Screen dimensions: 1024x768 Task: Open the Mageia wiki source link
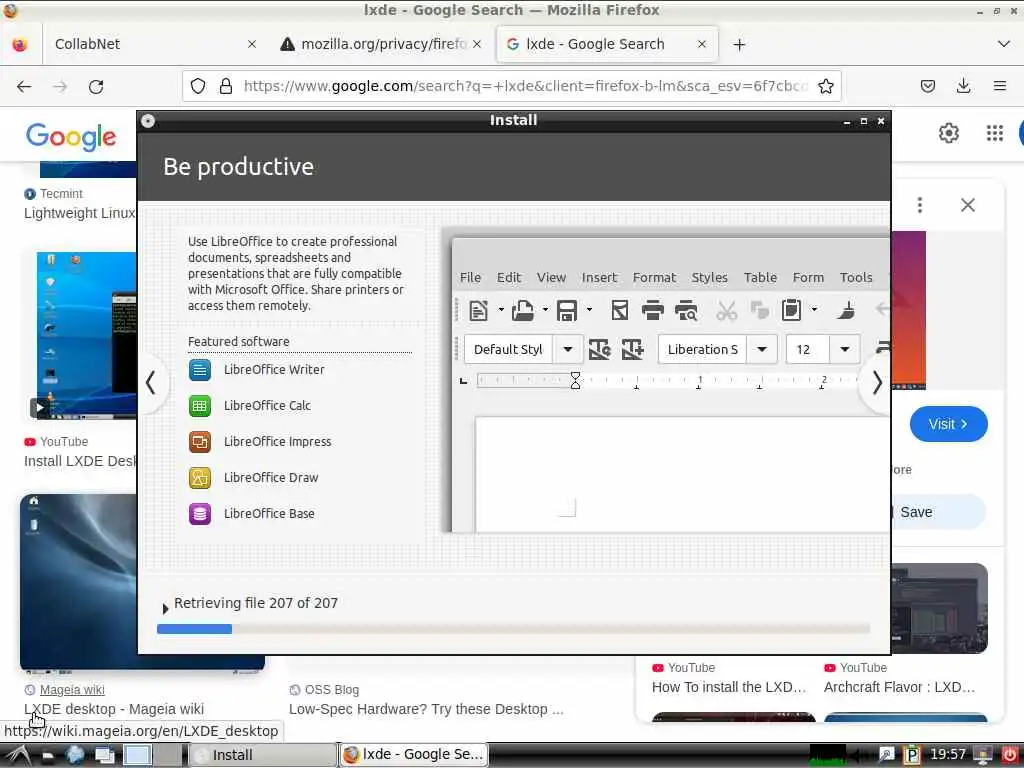point(72,690)
